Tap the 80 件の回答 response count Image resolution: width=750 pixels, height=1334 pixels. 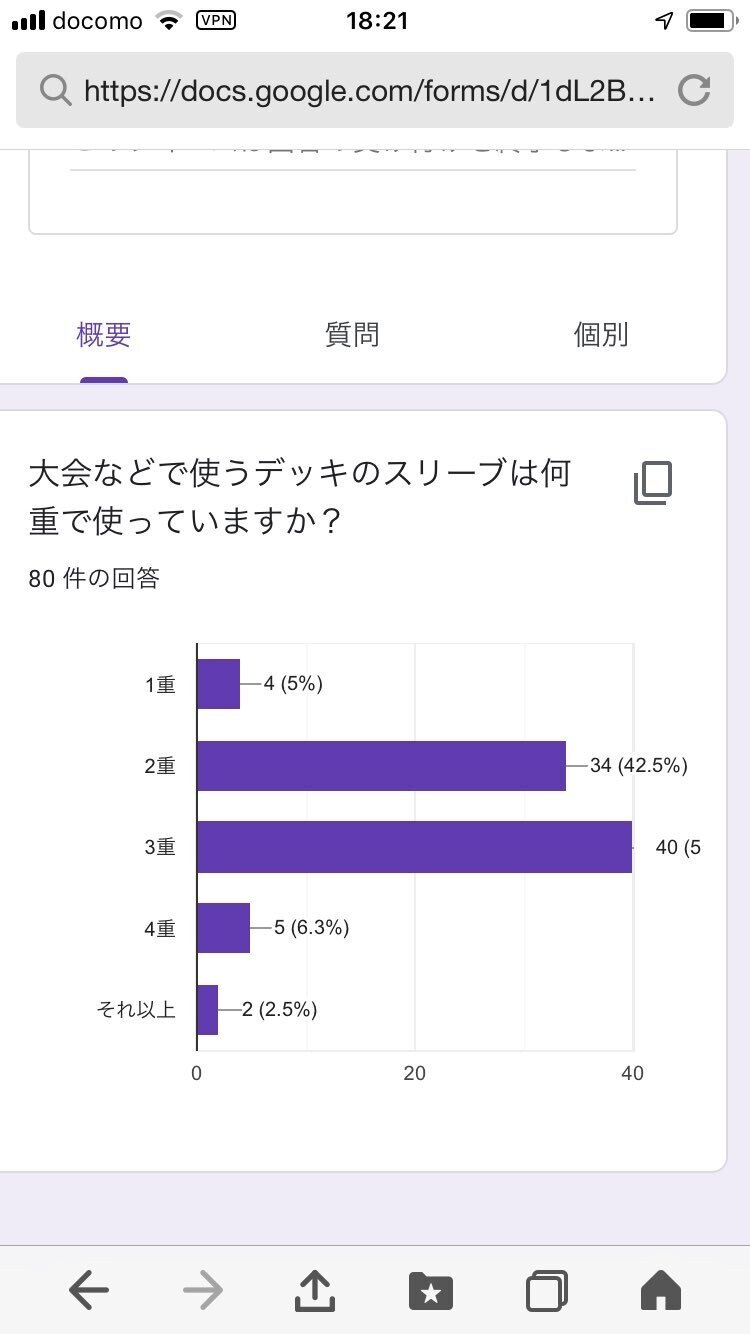point(96,577)
